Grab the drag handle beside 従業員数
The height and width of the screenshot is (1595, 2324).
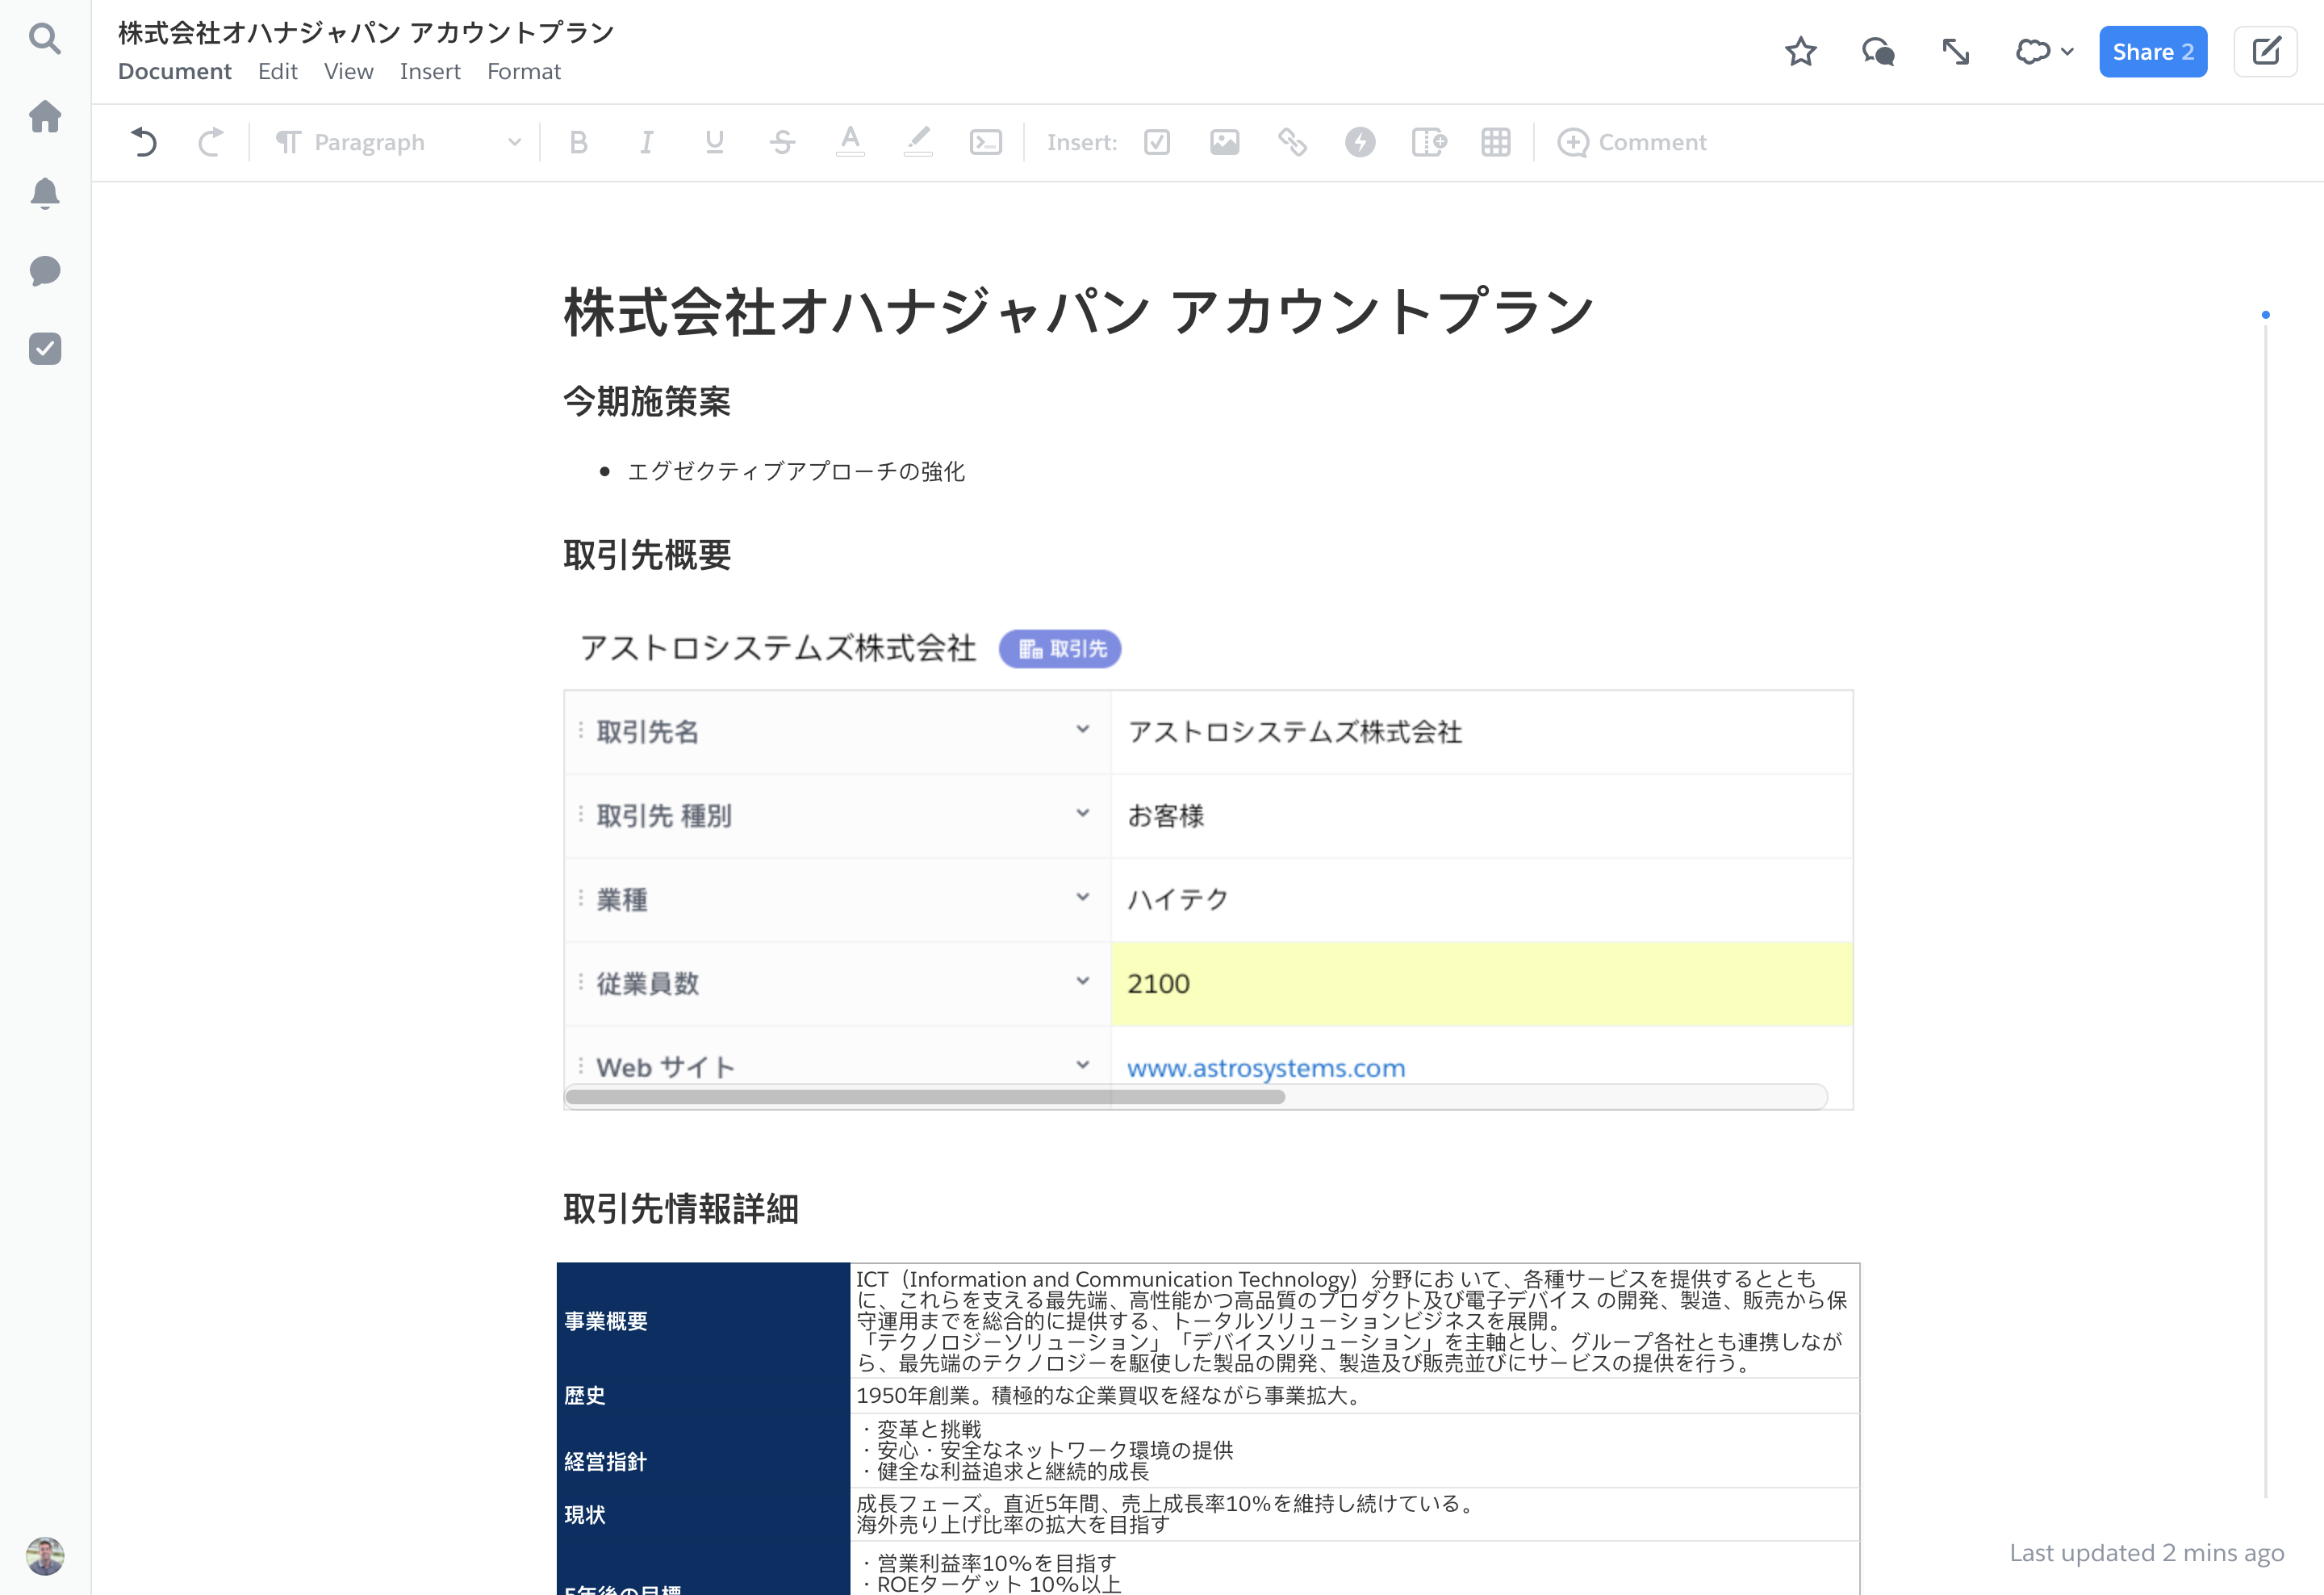tap(581, 983)
